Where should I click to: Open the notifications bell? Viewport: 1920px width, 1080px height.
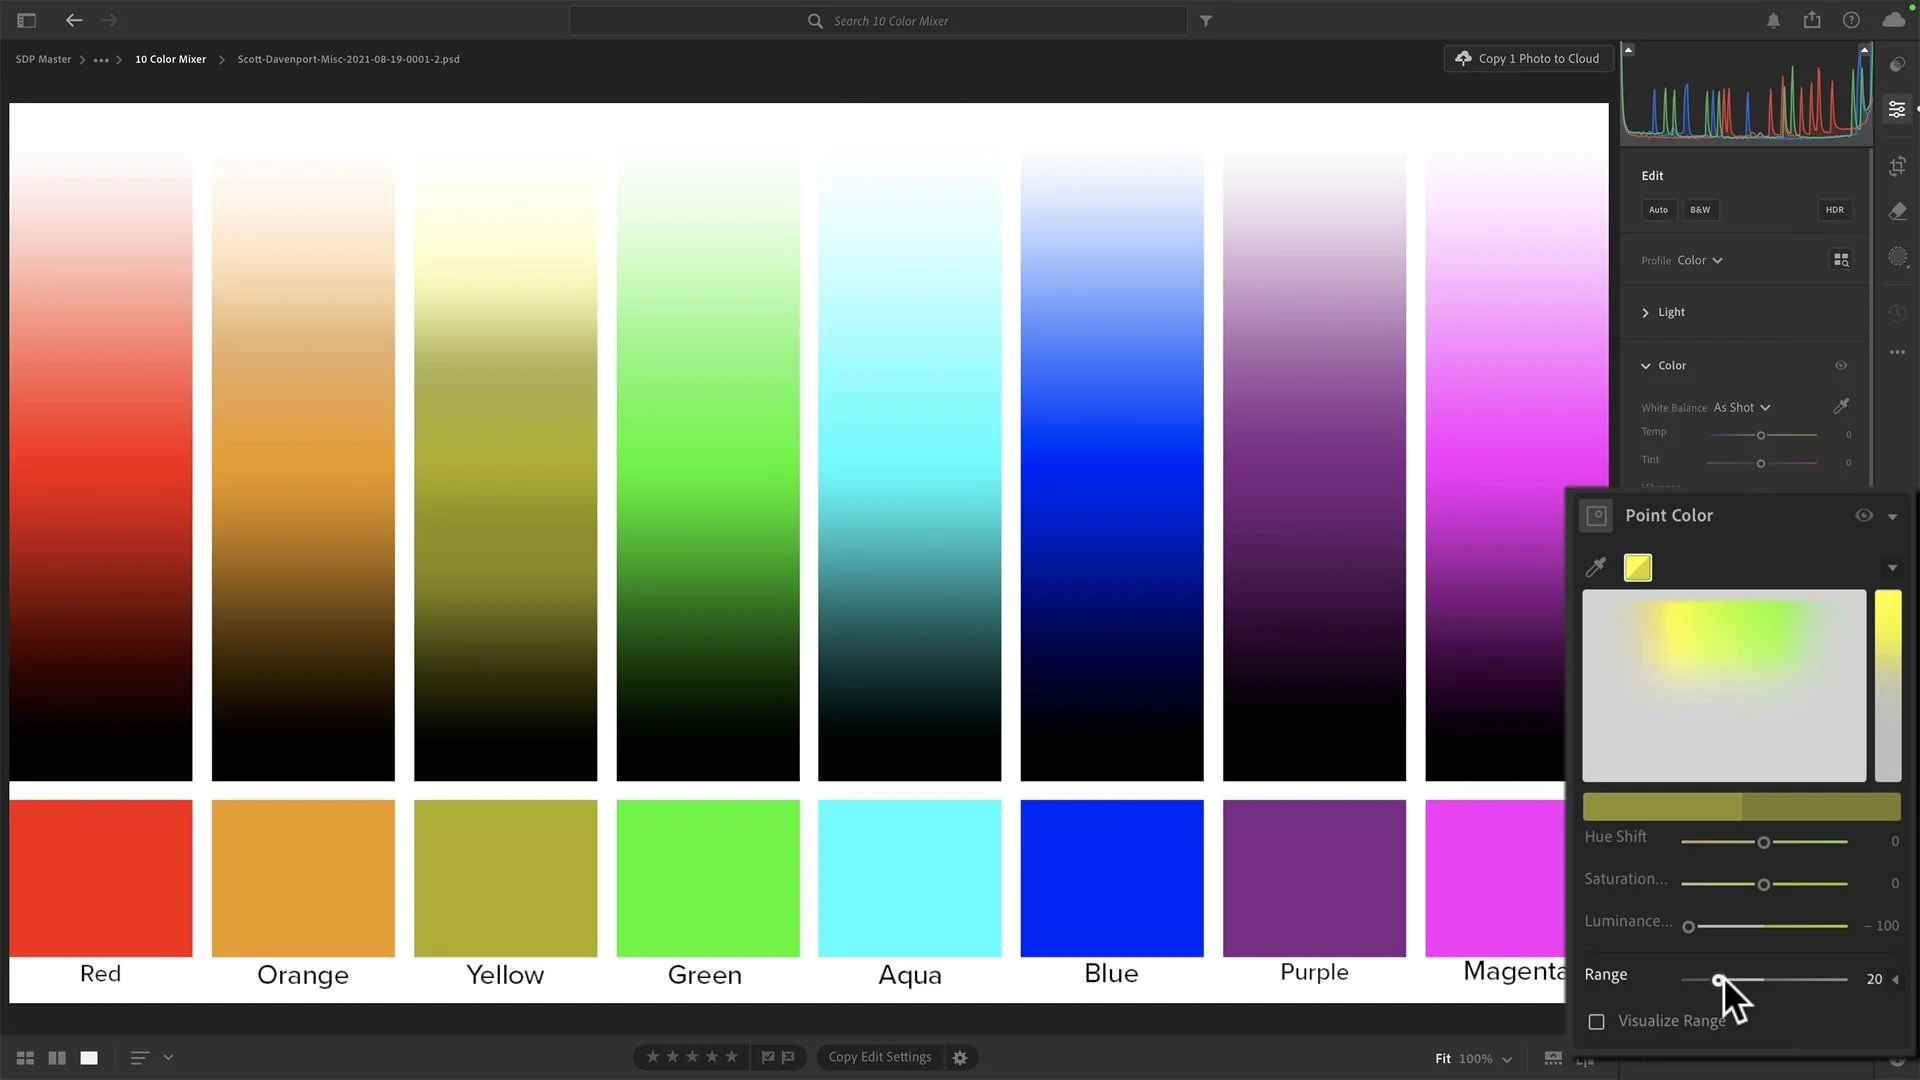(1773, 21)
